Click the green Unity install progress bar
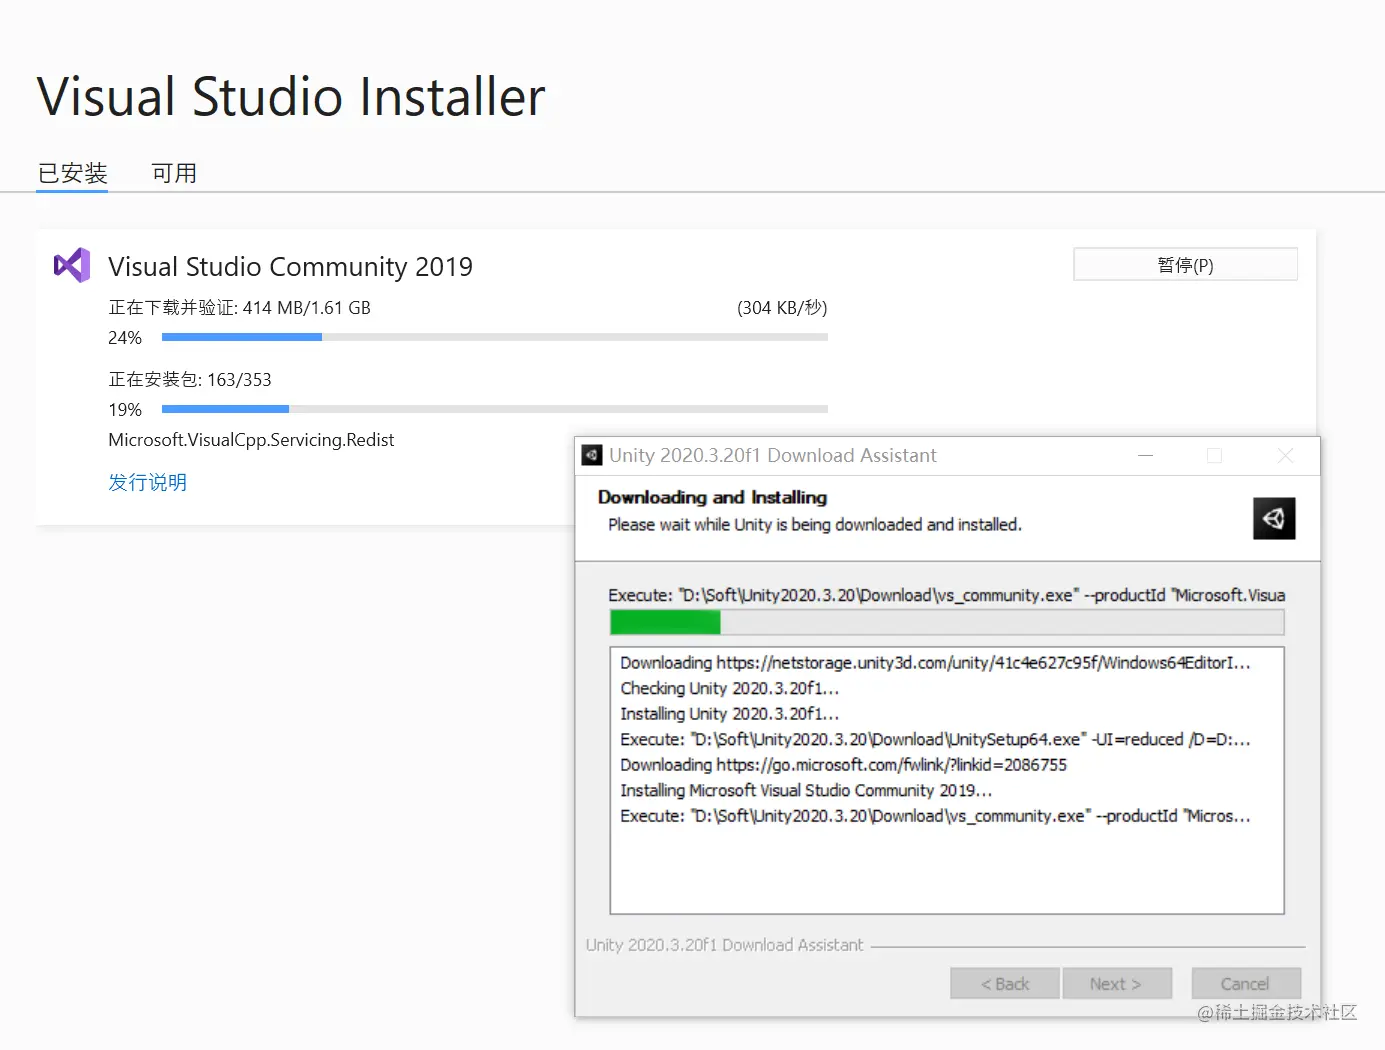Image resolution: width=1385 pixels, height=1050 pixels. [947, 623]
